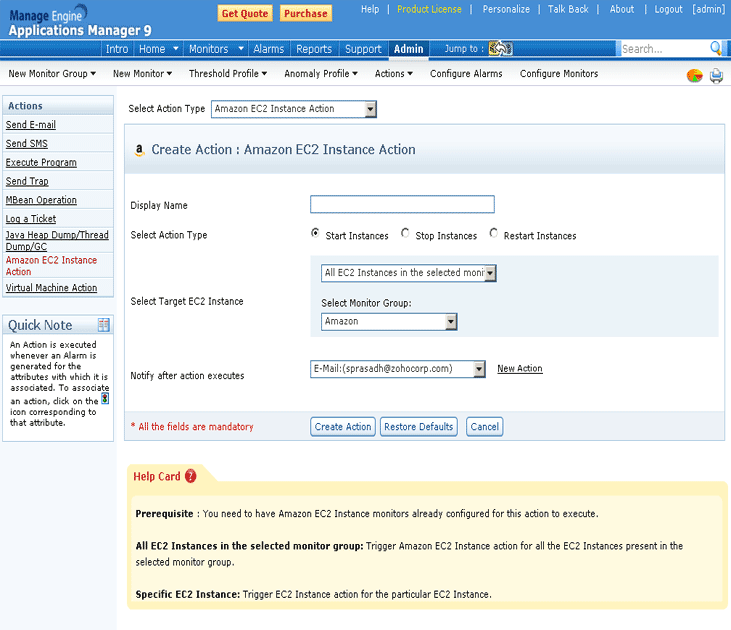Open the Personalize link

tap(506, 9)
